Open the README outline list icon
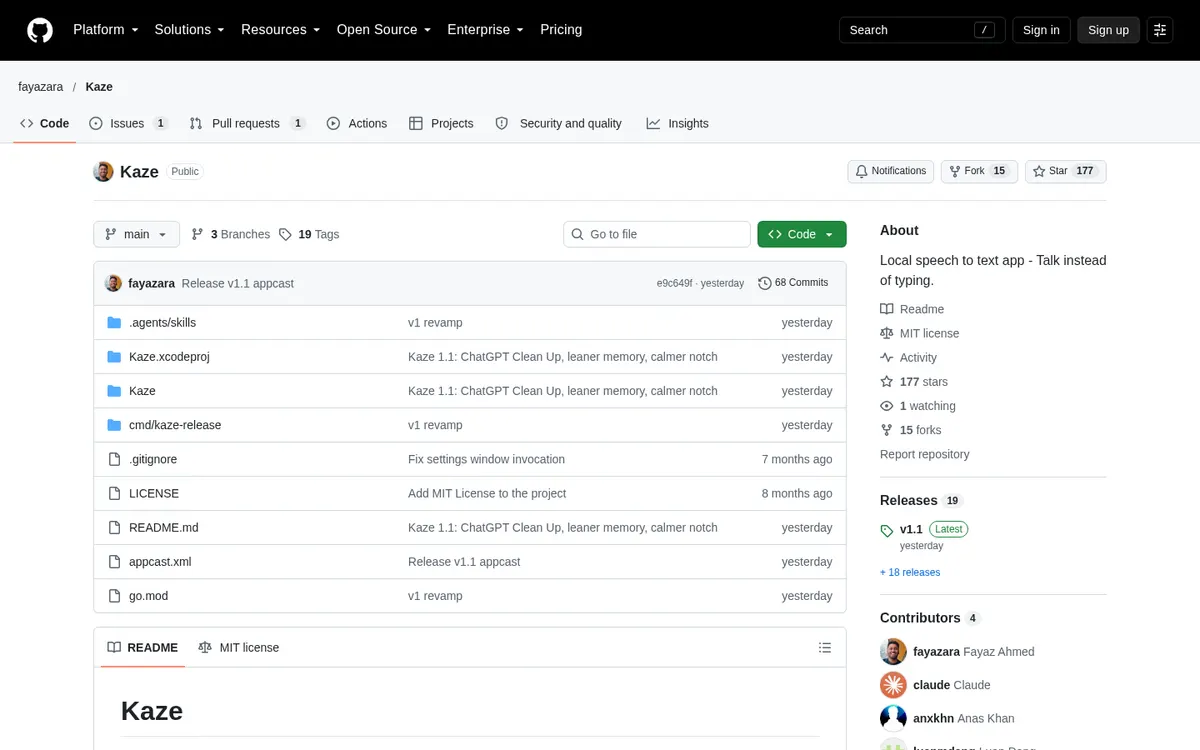Viewport: 1200px width, 750px height. click(825, 648)
